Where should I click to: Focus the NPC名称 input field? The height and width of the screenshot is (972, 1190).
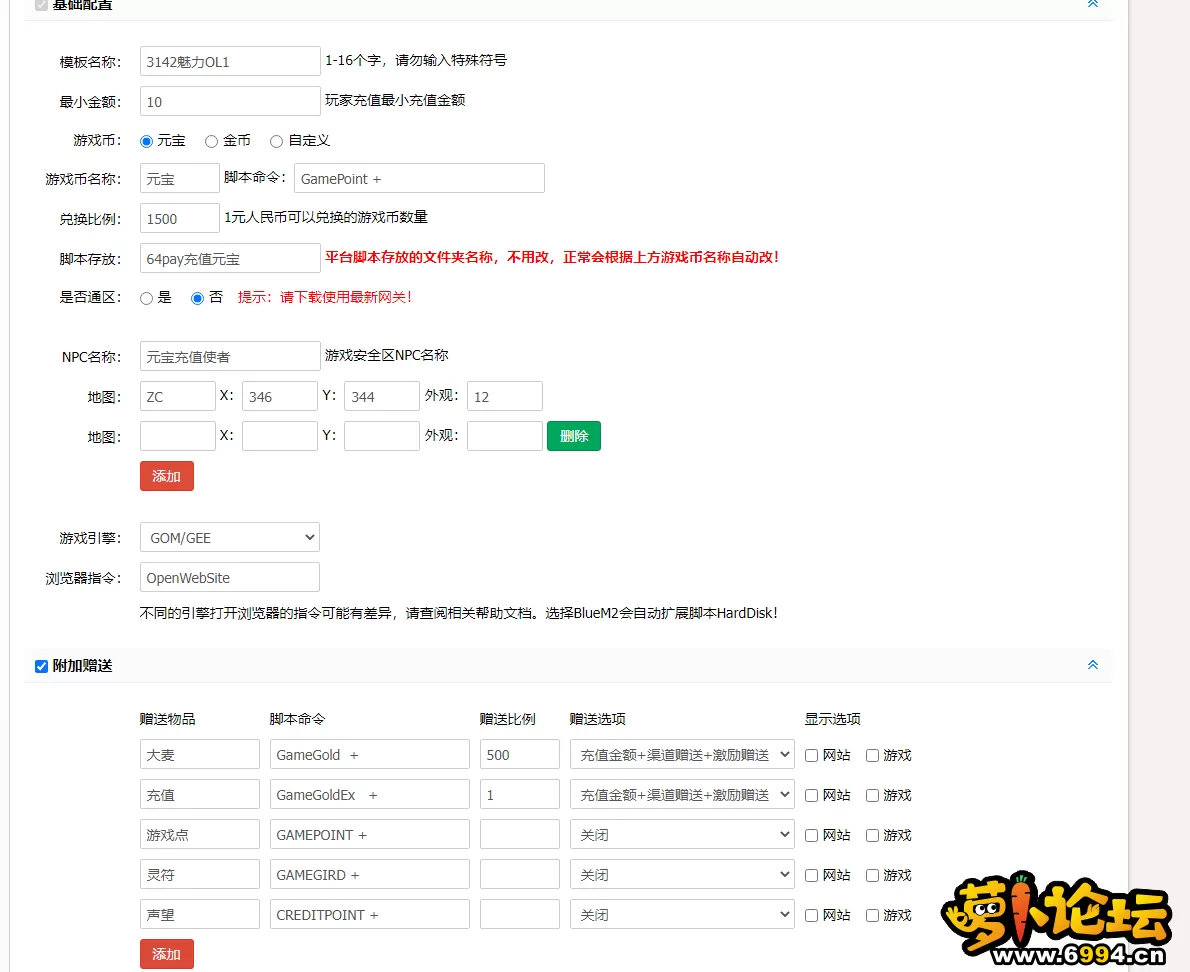click(x=230, y=357)
